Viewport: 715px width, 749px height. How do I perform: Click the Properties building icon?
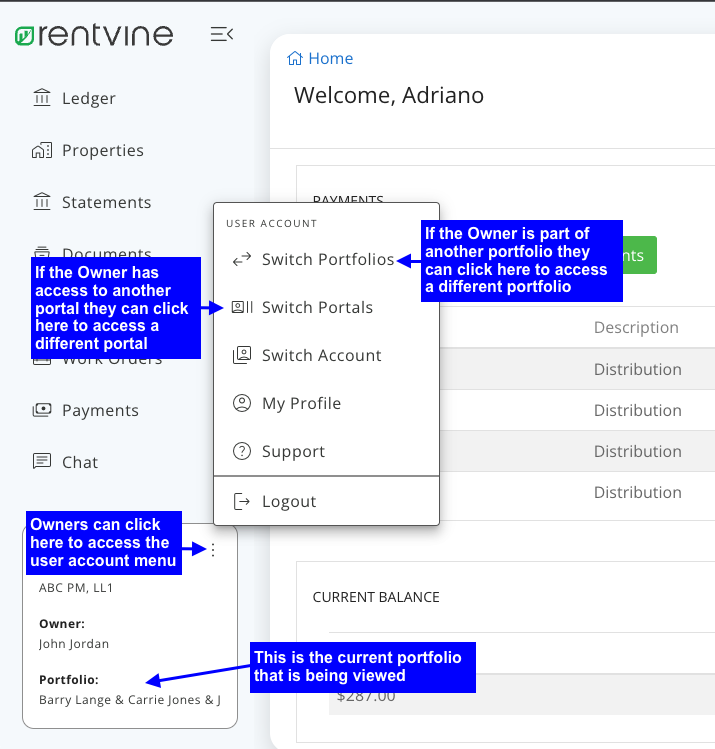point(41,150)
